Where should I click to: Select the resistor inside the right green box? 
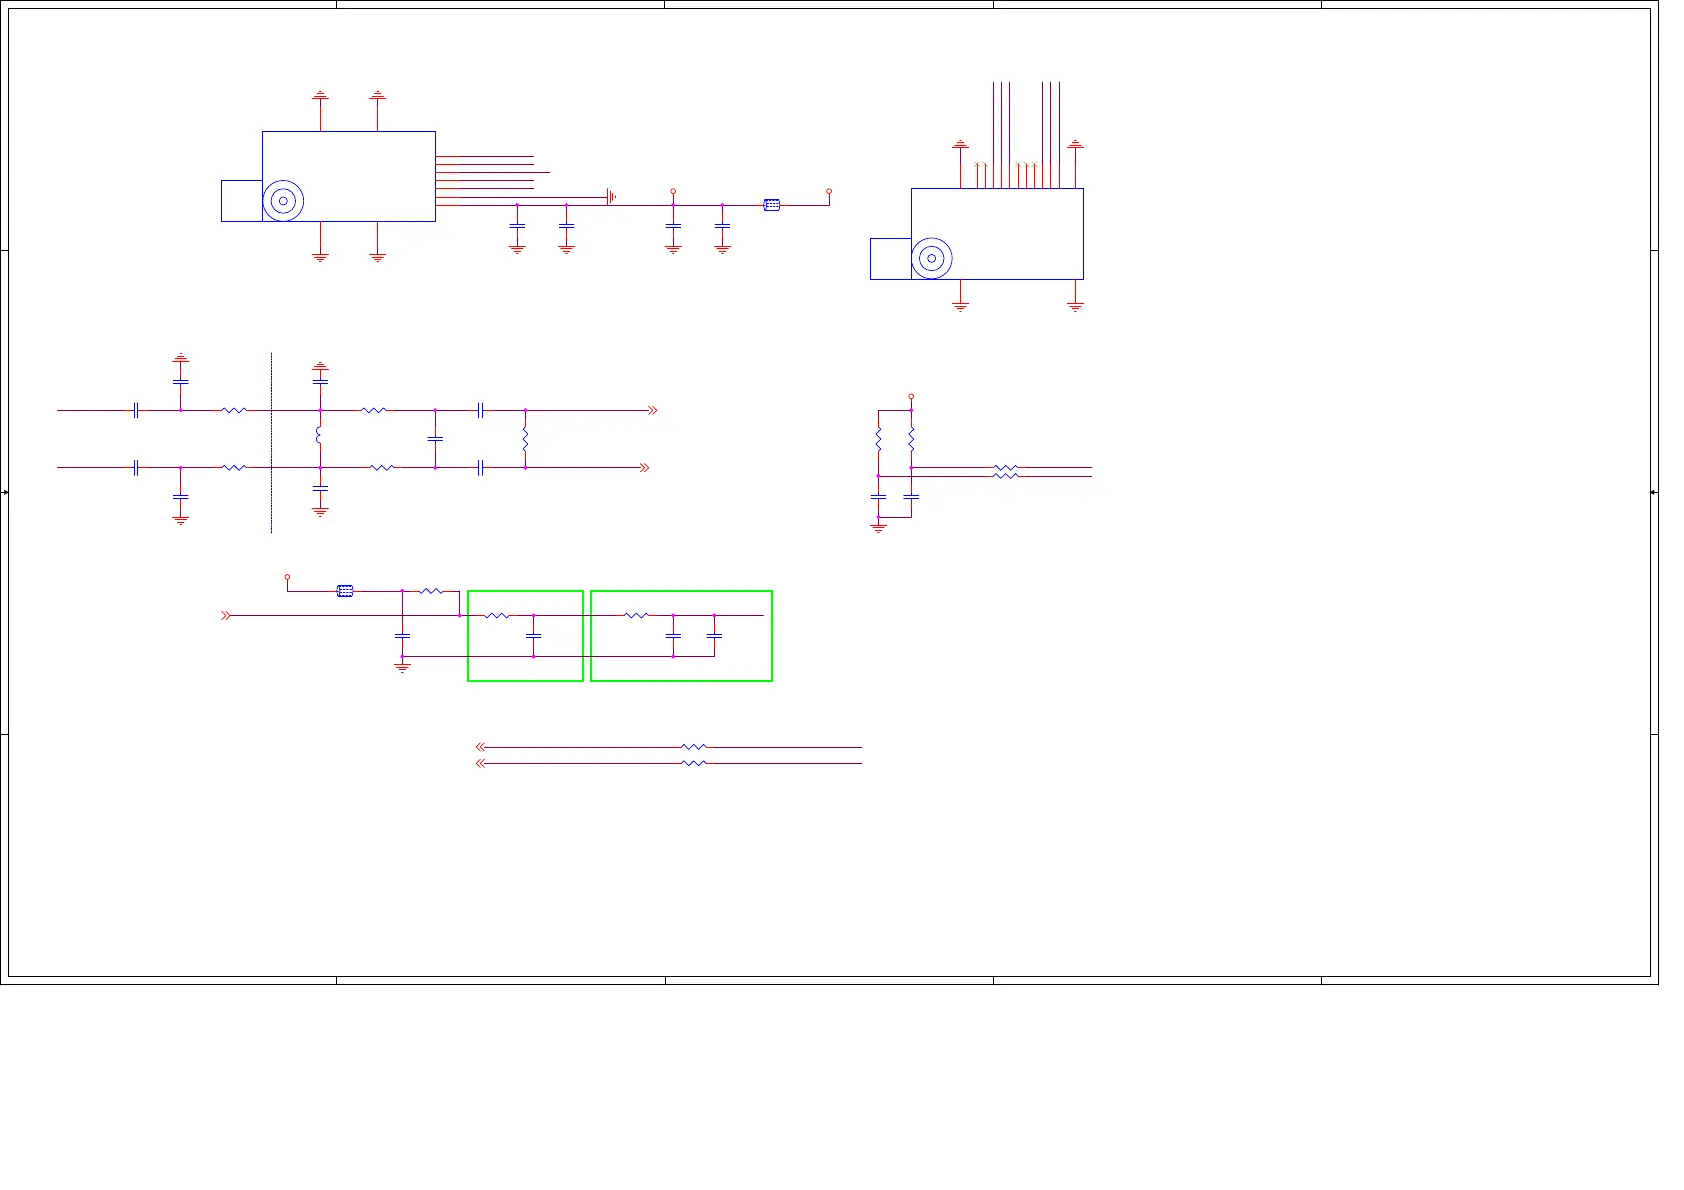637,616
